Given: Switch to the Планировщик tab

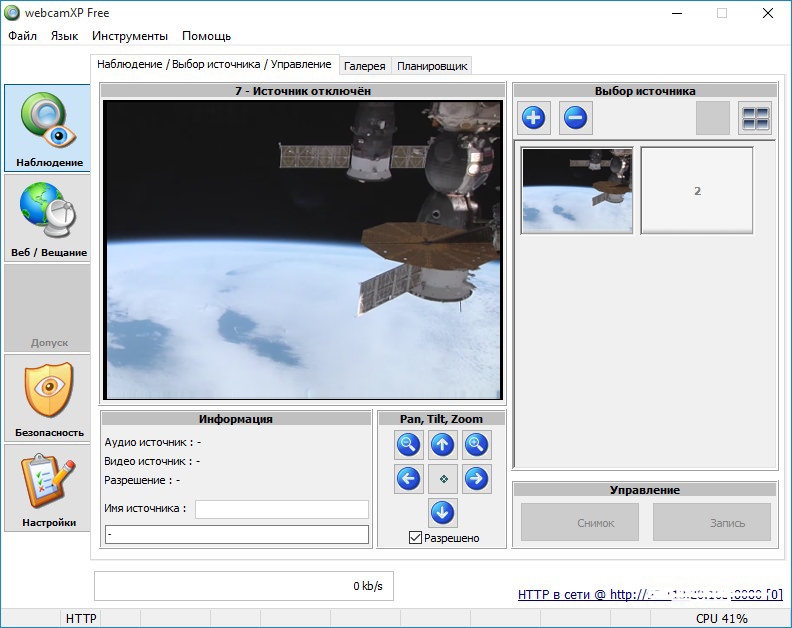Looking at the screenshot, I should click(432, 66).
